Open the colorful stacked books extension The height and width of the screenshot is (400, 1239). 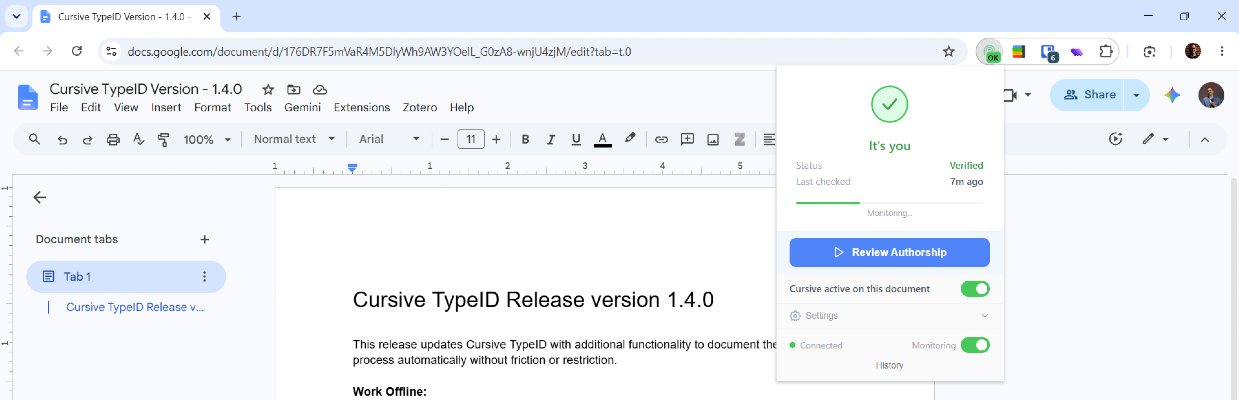coord(1019,52)
